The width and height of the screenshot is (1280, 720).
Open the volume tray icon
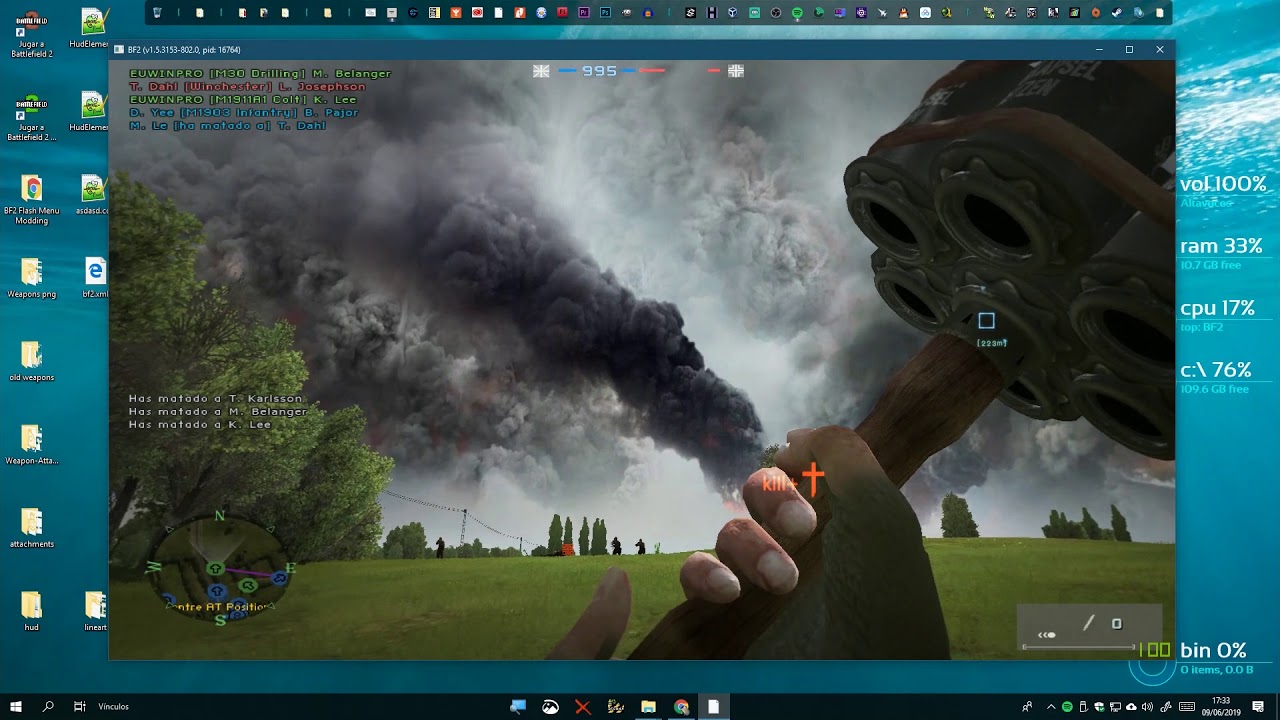[x=1147, y=706]
